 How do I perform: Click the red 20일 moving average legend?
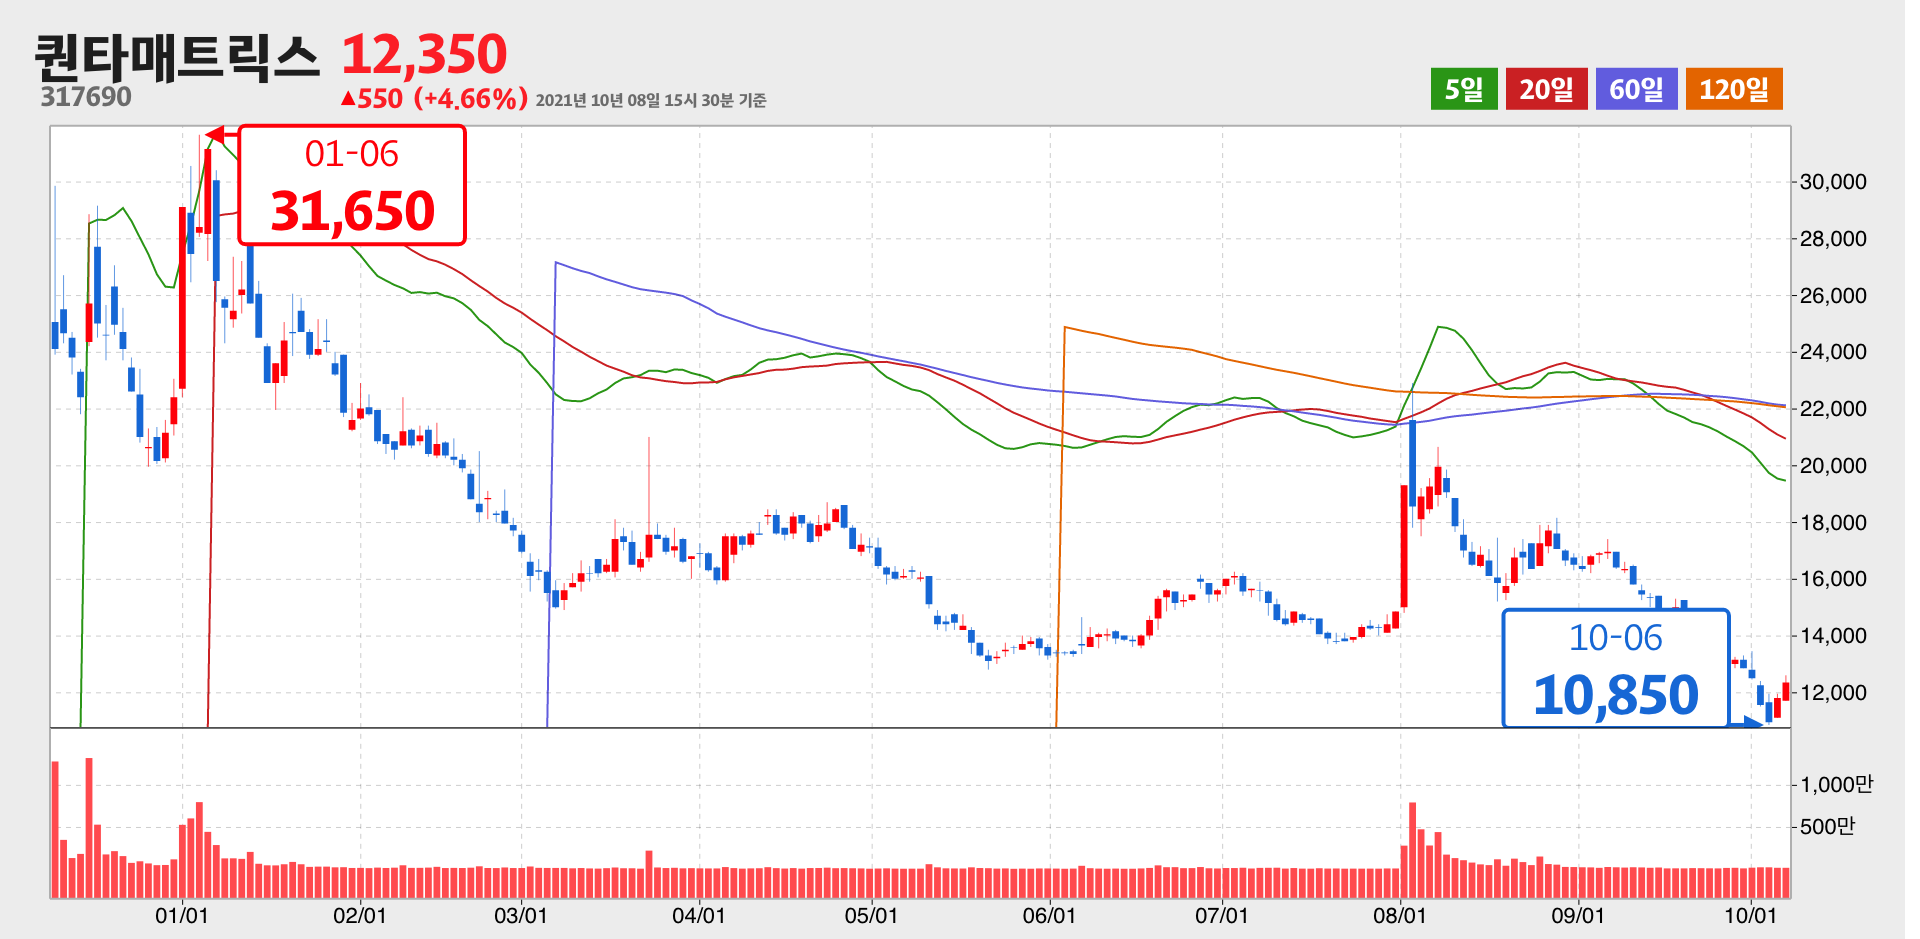click(1546, 89)
